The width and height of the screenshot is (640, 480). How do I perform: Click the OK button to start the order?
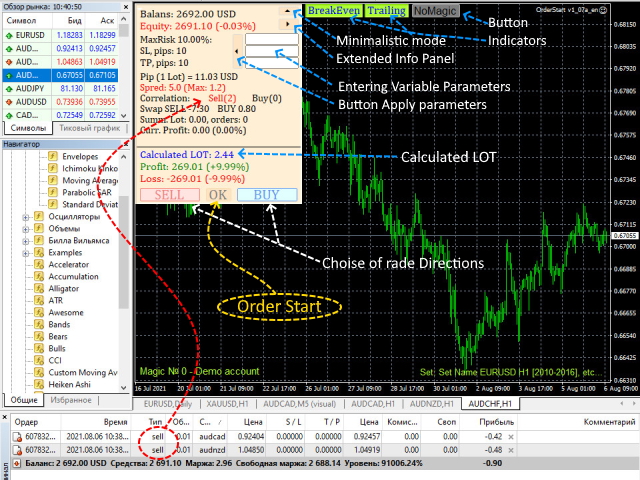tap(218, 195)
